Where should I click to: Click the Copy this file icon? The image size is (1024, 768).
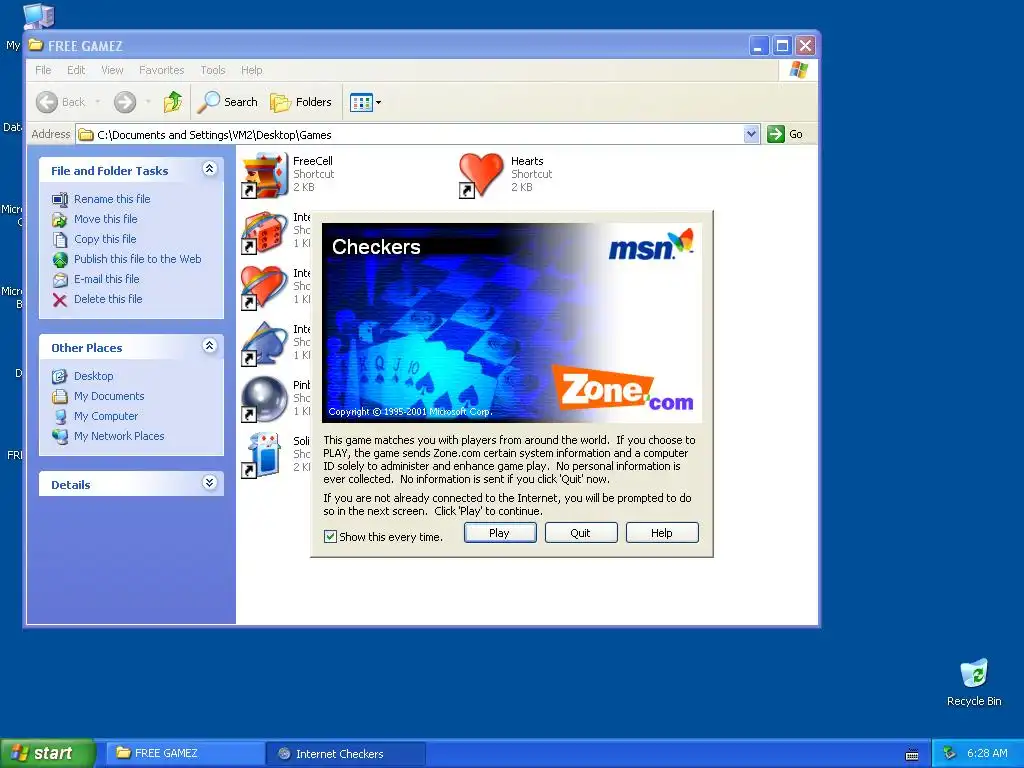[60, 239]
